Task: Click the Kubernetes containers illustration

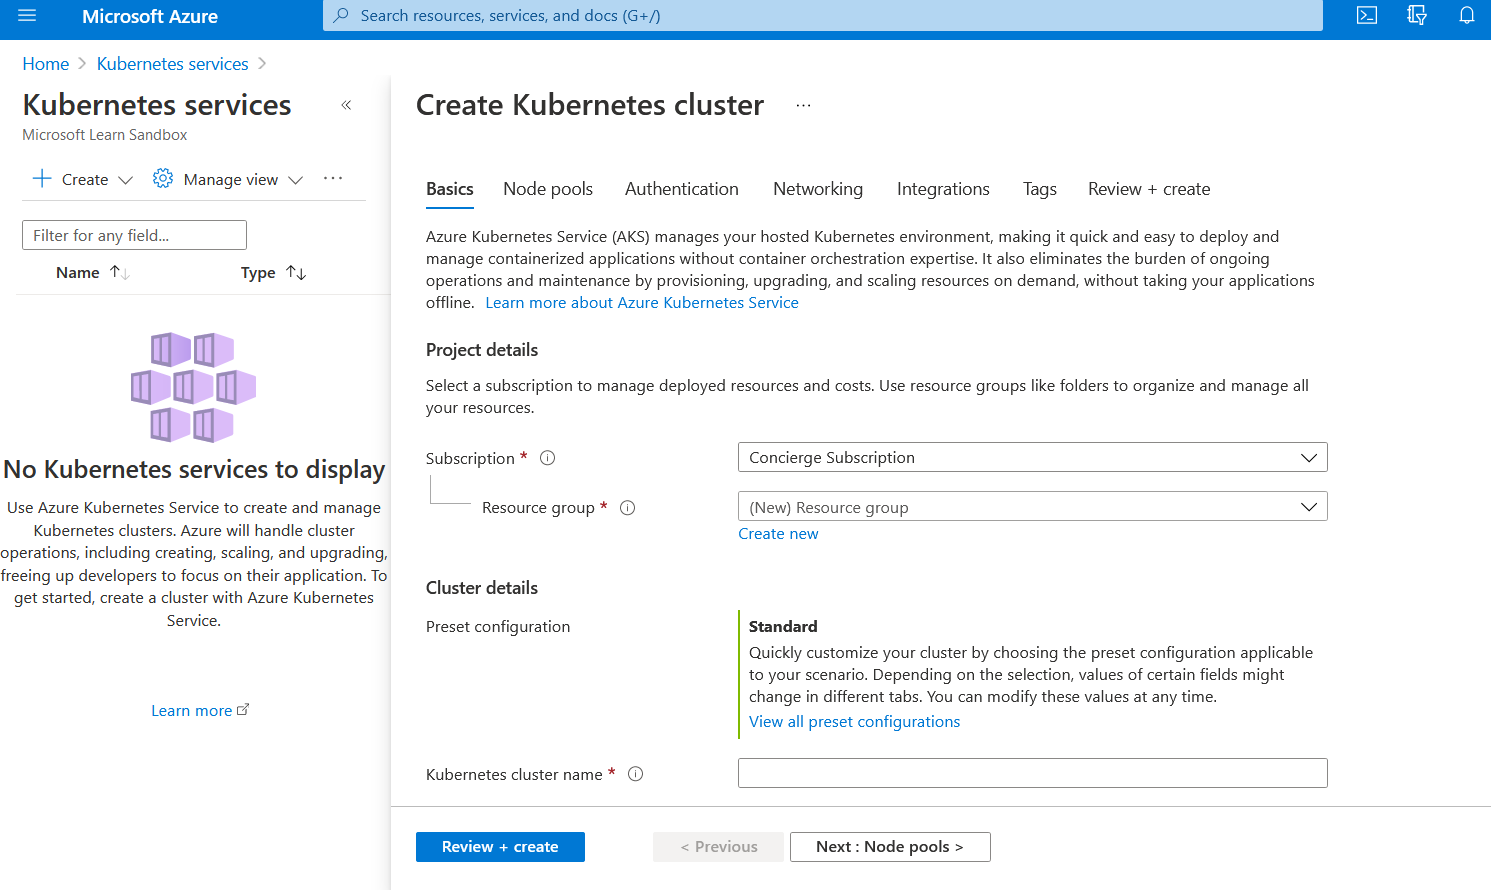Action: [194, 387]
